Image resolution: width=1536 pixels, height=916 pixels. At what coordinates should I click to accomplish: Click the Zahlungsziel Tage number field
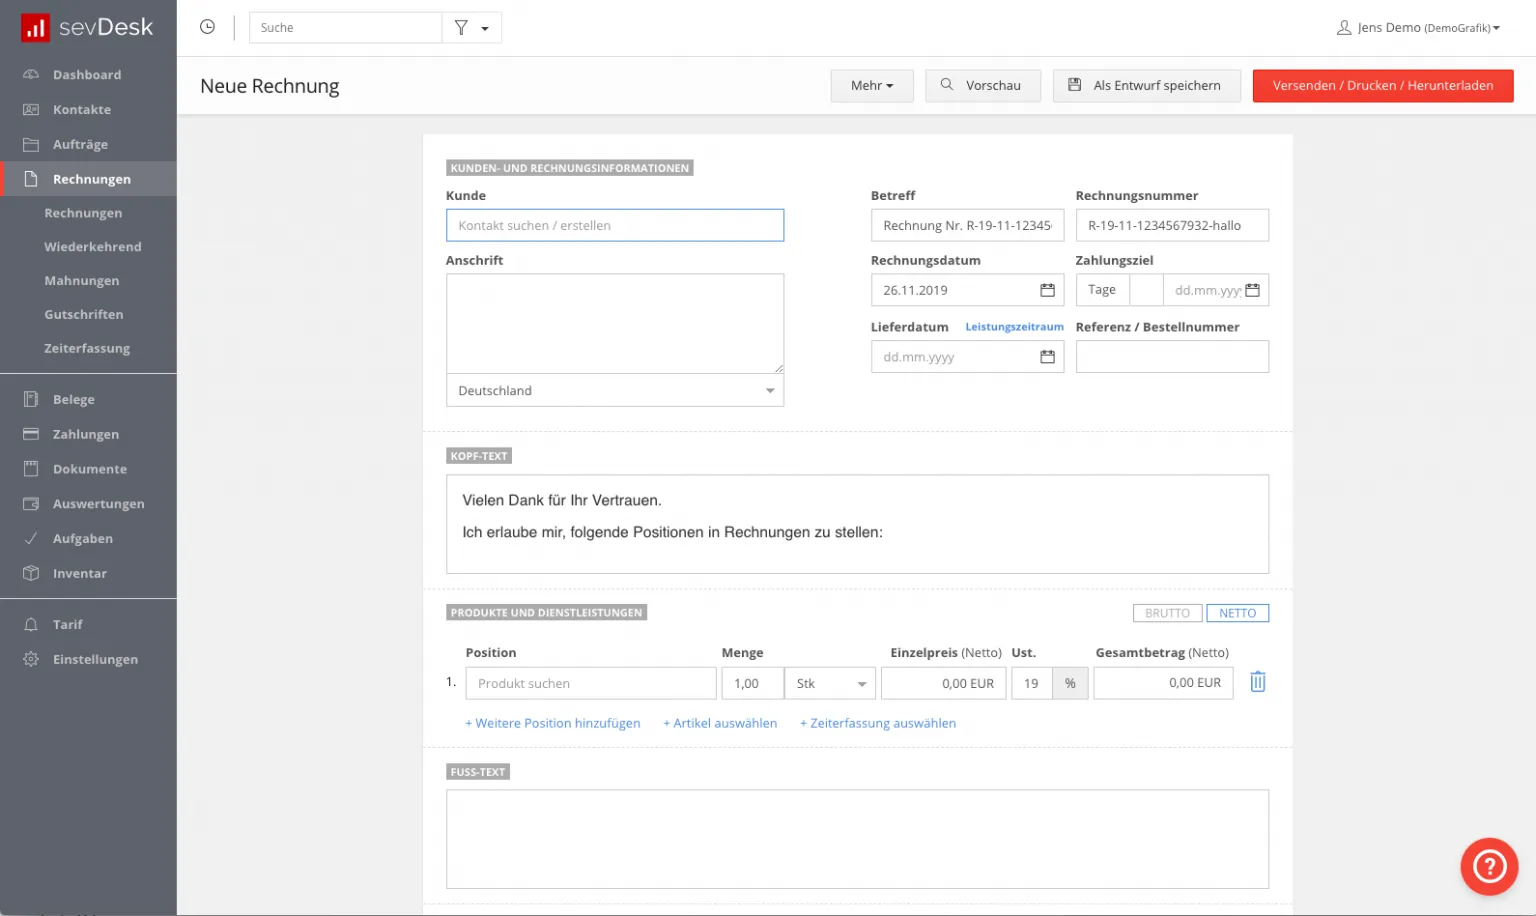click(1146, 290)
